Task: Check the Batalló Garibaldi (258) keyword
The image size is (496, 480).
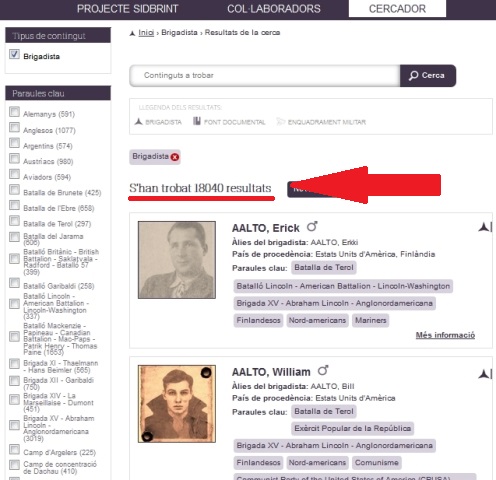Action: (14, 283)
